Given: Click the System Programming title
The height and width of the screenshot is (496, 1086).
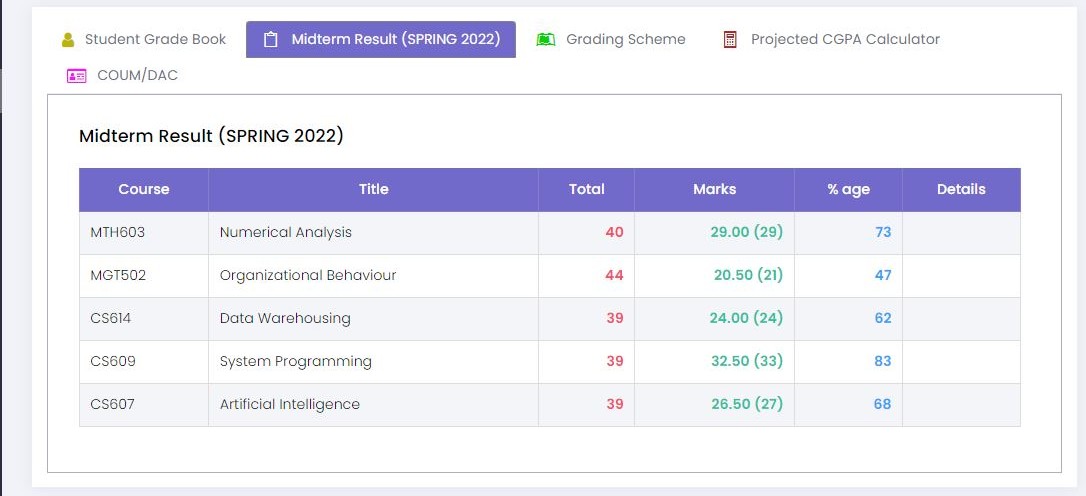Looking at the screenshot, I should (x=296, y=362).
